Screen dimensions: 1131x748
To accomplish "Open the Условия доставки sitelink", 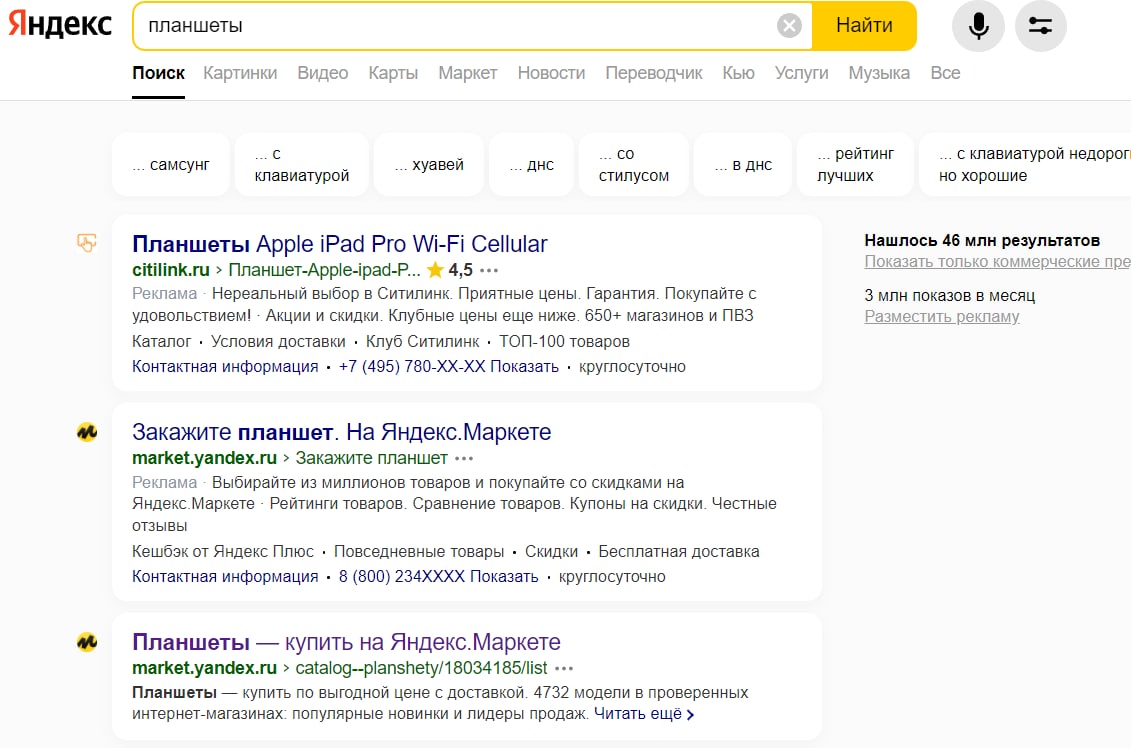I will [x=278, y=341].
